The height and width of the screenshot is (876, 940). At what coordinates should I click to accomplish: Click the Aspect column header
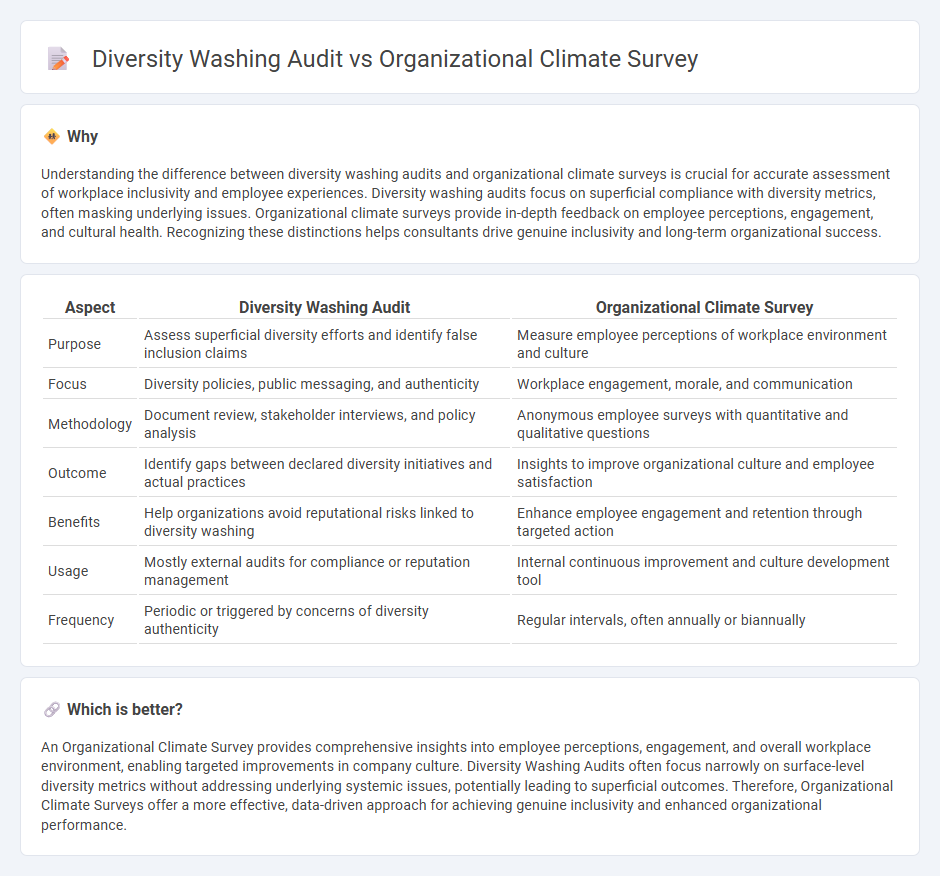point(90,308)
